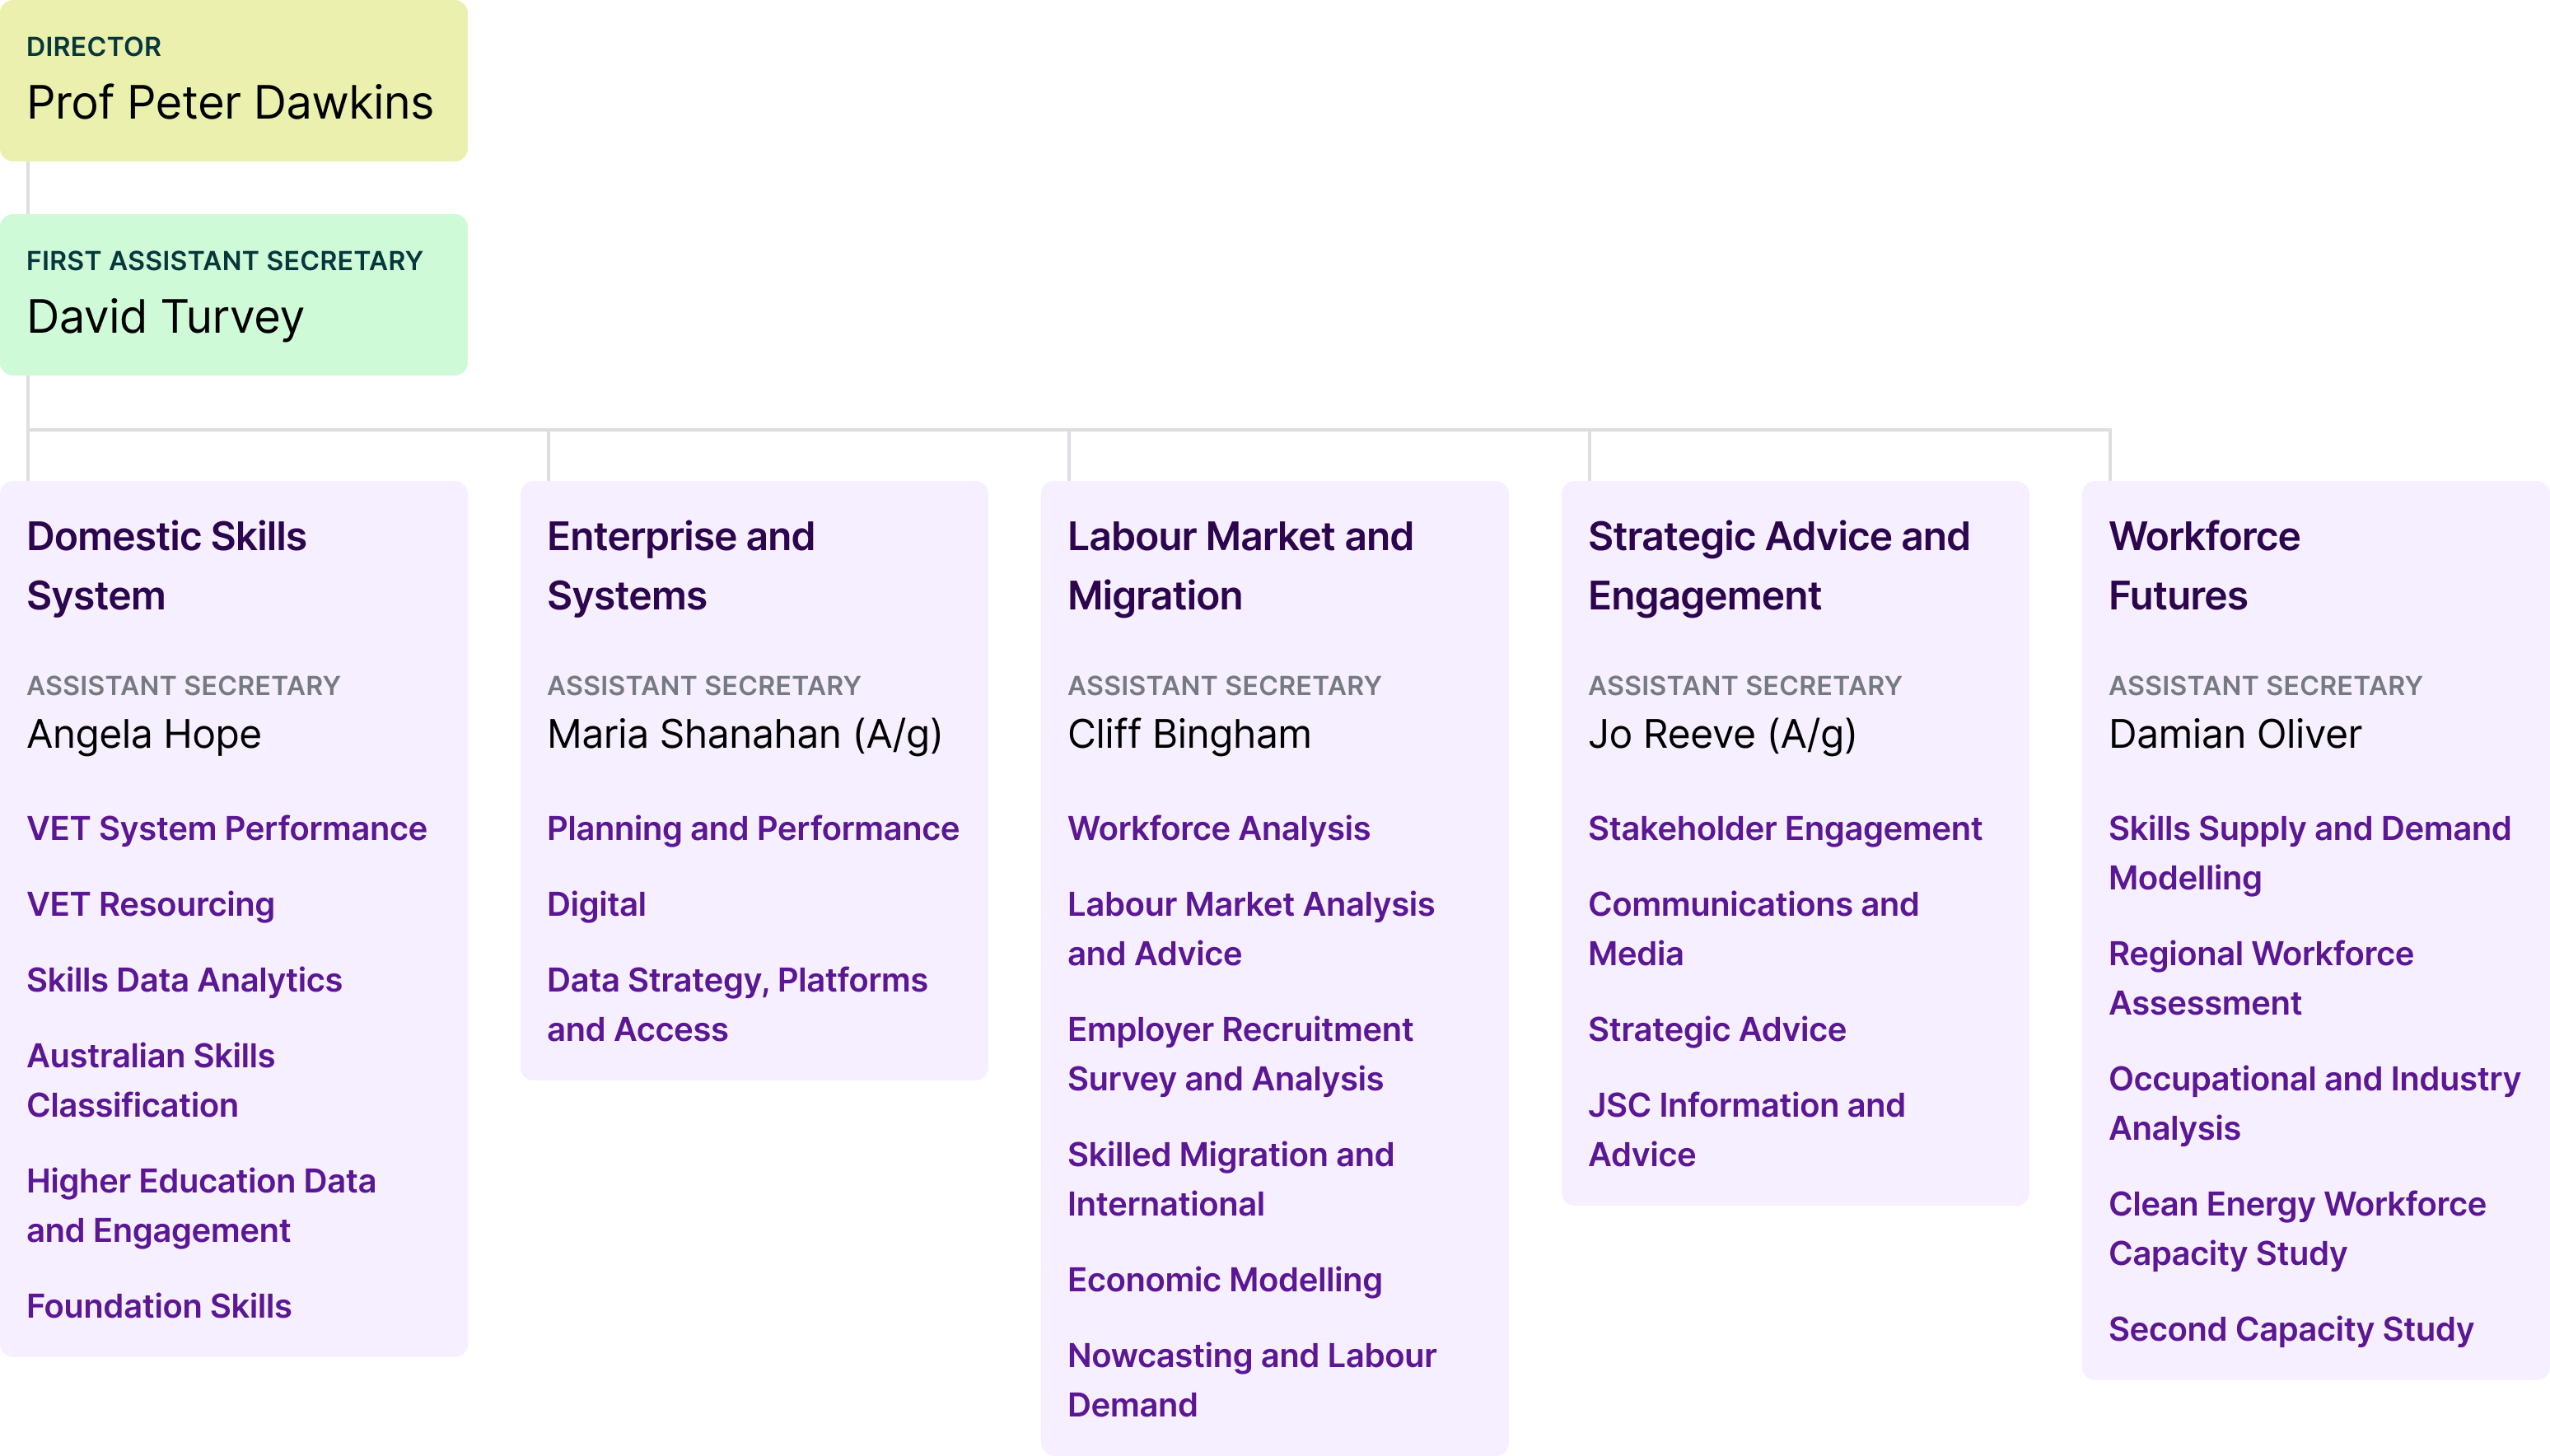Viewport: 2550px width, 1456px height.
Task: Click the VET Resourcing link
Action: pos(150,904)
